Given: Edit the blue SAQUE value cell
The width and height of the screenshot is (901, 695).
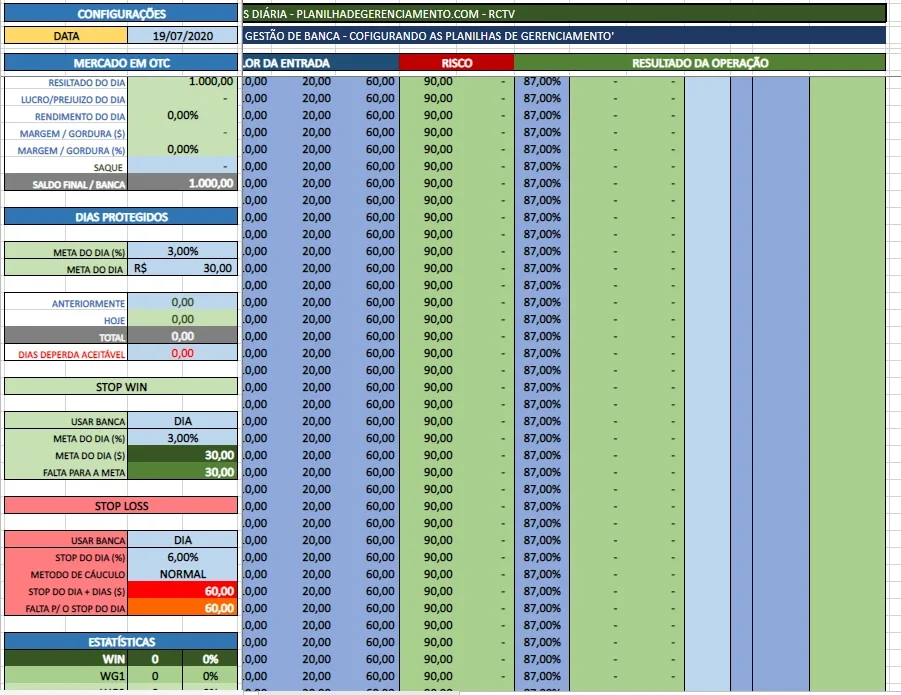Looking at the screenshot, I should 183,167.
